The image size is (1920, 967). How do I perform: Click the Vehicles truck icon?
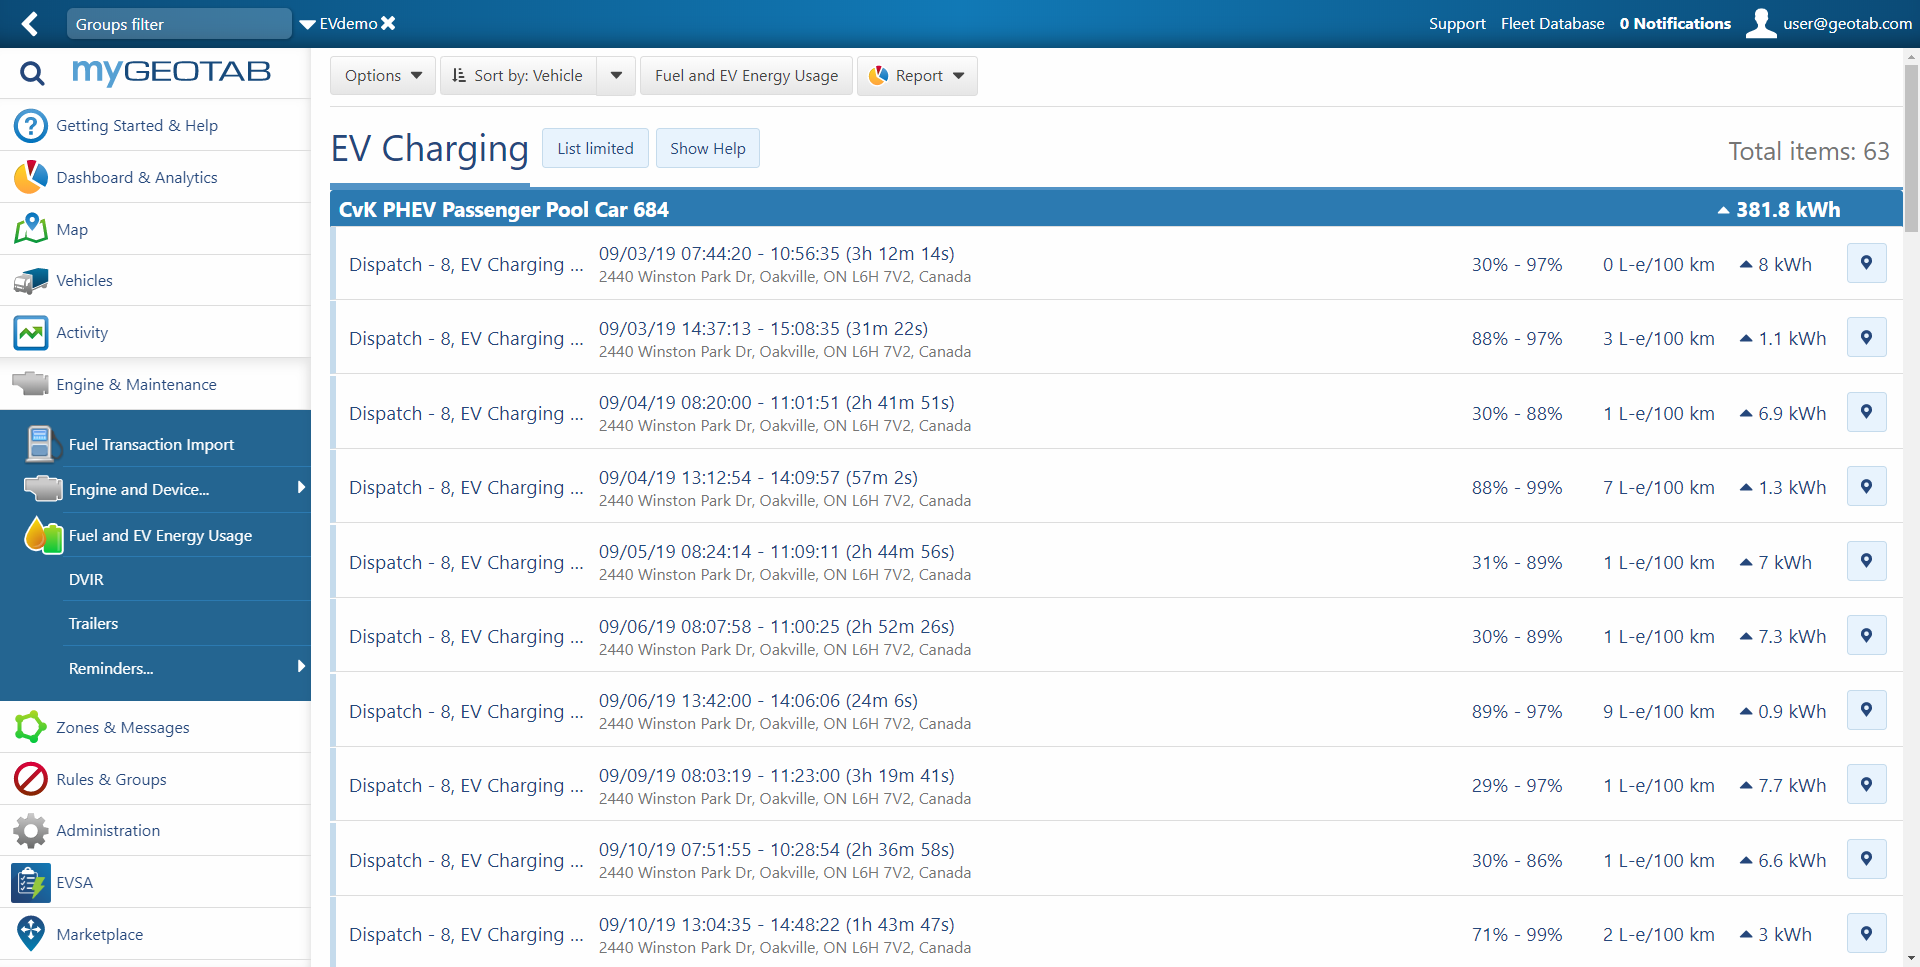point(31,281)
